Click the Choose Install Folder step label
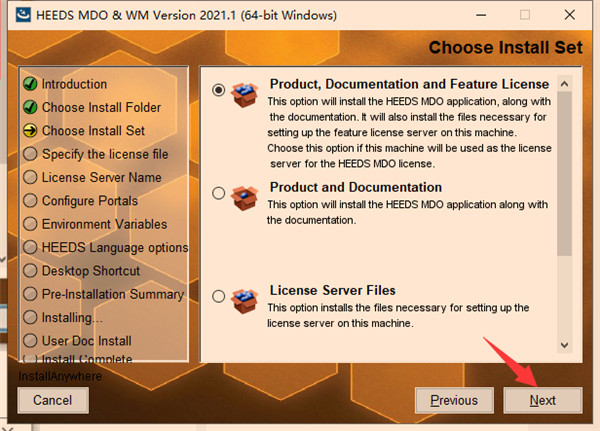Screen dimensions: 600x431 101,108
